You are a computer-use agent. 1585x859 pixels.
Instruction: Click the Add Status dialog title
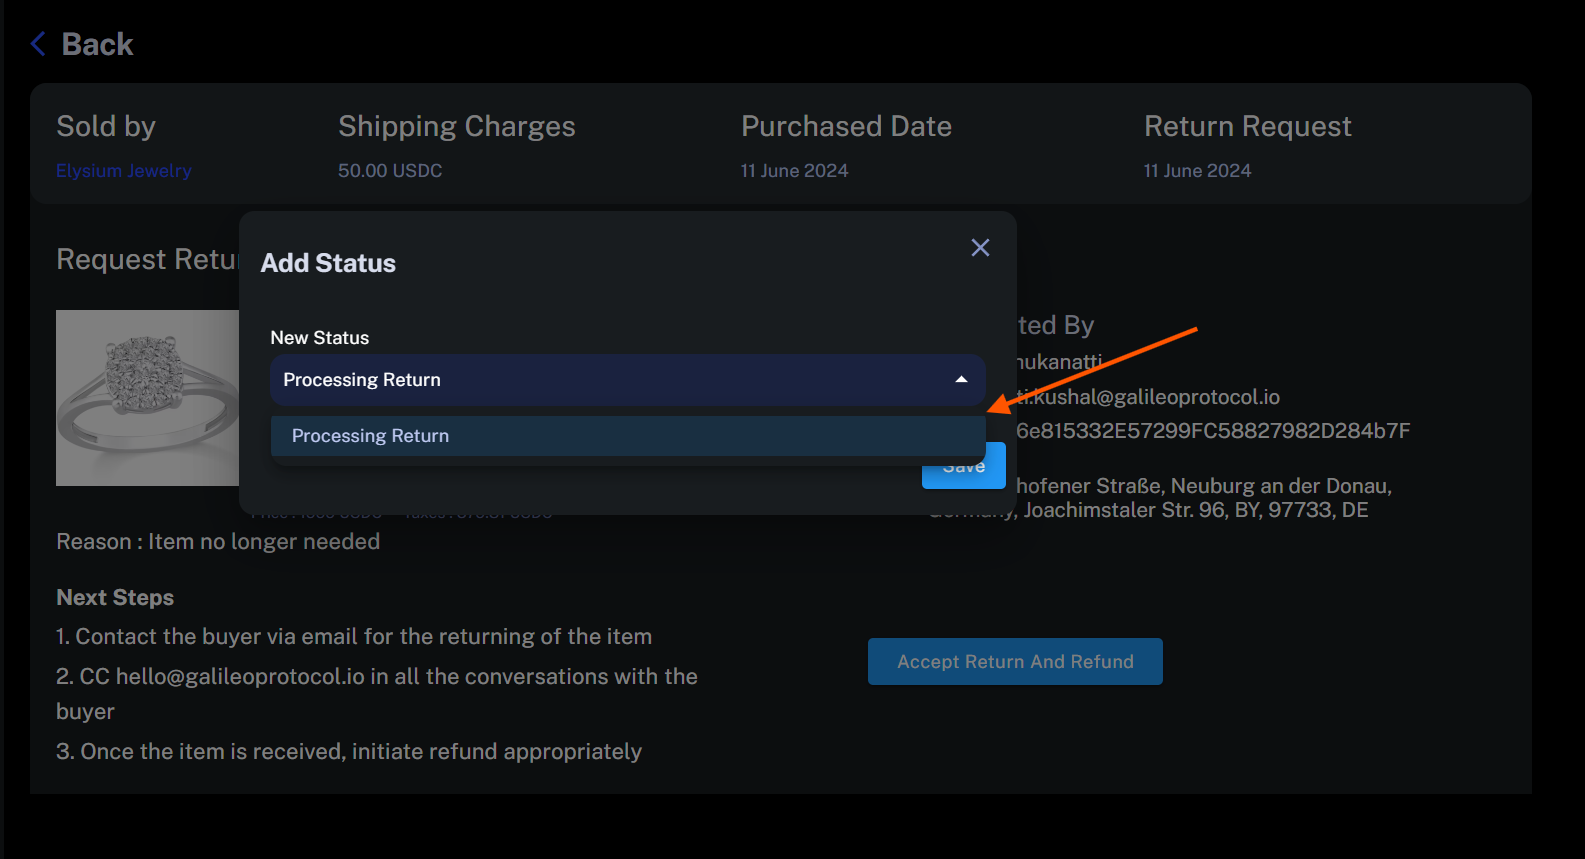click(x=328, y=263)
